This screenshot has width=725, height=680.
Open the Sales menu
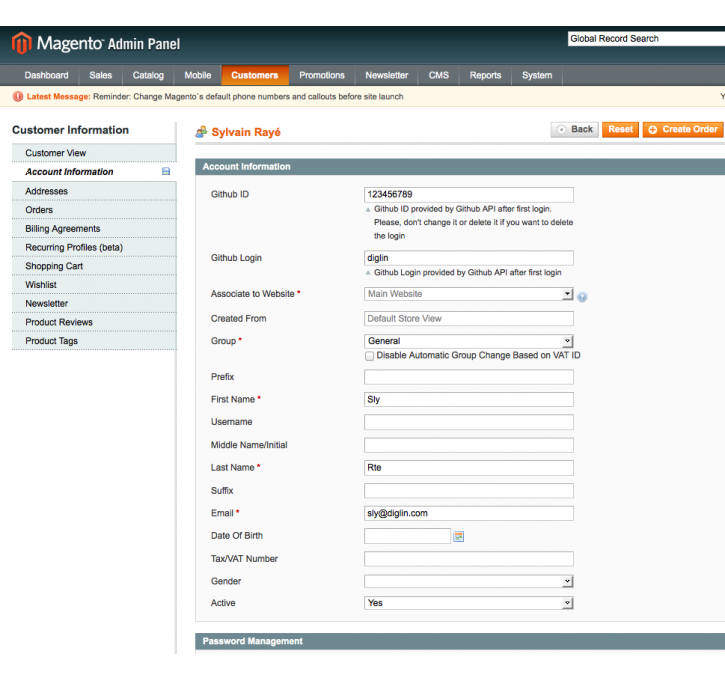point(100,75)
